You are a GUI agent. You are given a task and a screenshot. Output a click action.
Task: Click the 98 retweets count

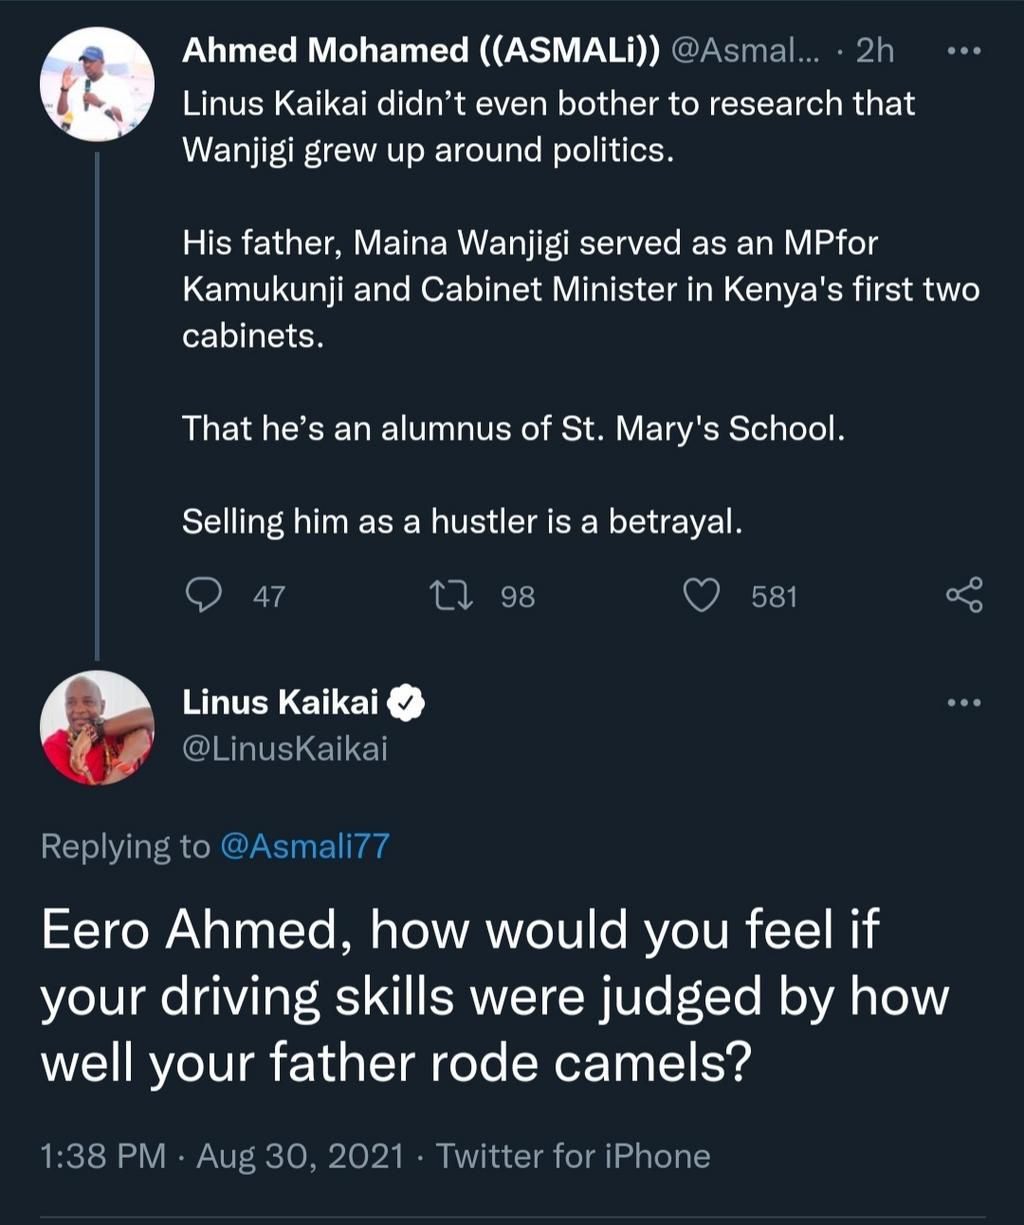[x=517, y=597]
